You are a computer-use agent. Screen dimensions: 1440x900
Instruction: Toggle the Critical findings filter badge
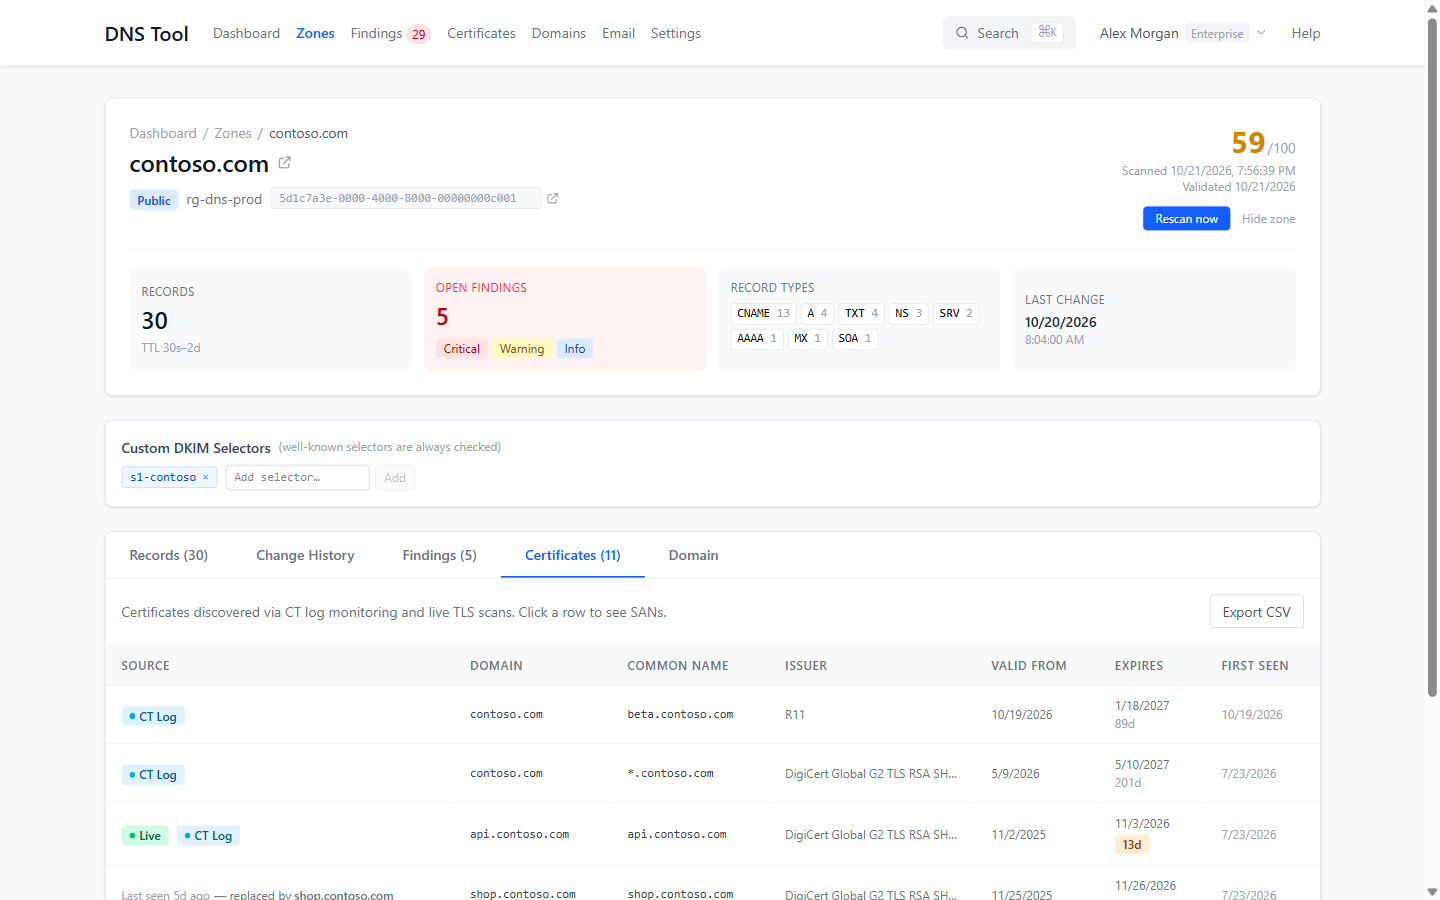(462, 349)
